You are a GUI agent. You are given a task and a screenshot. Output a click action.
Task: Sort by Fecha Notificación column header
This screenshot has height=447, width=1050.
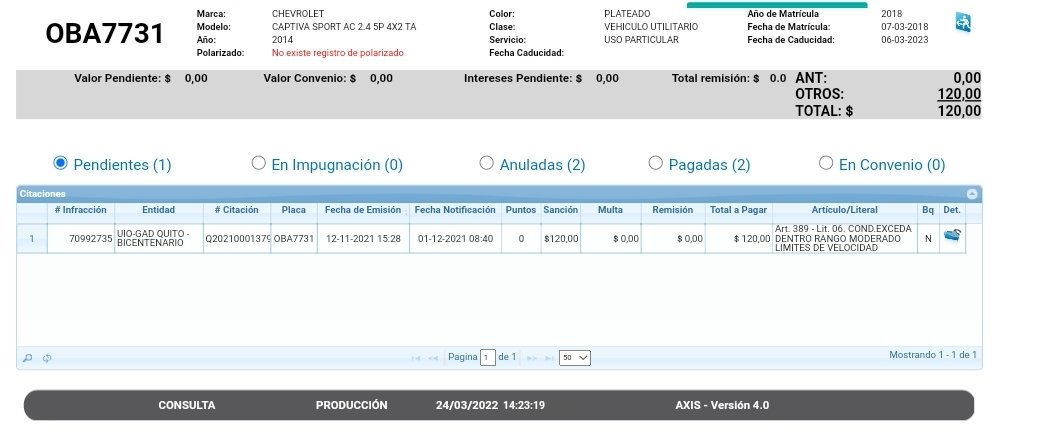coord(455,210)
